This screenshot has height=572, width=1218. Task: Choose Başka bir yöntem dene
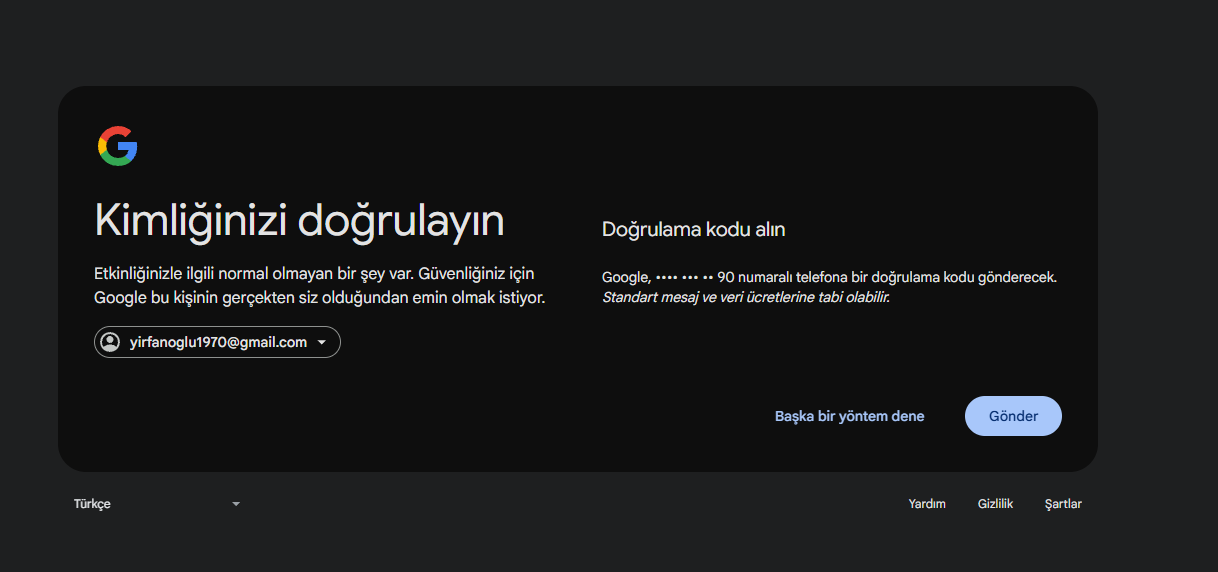(x=850, y=416)
